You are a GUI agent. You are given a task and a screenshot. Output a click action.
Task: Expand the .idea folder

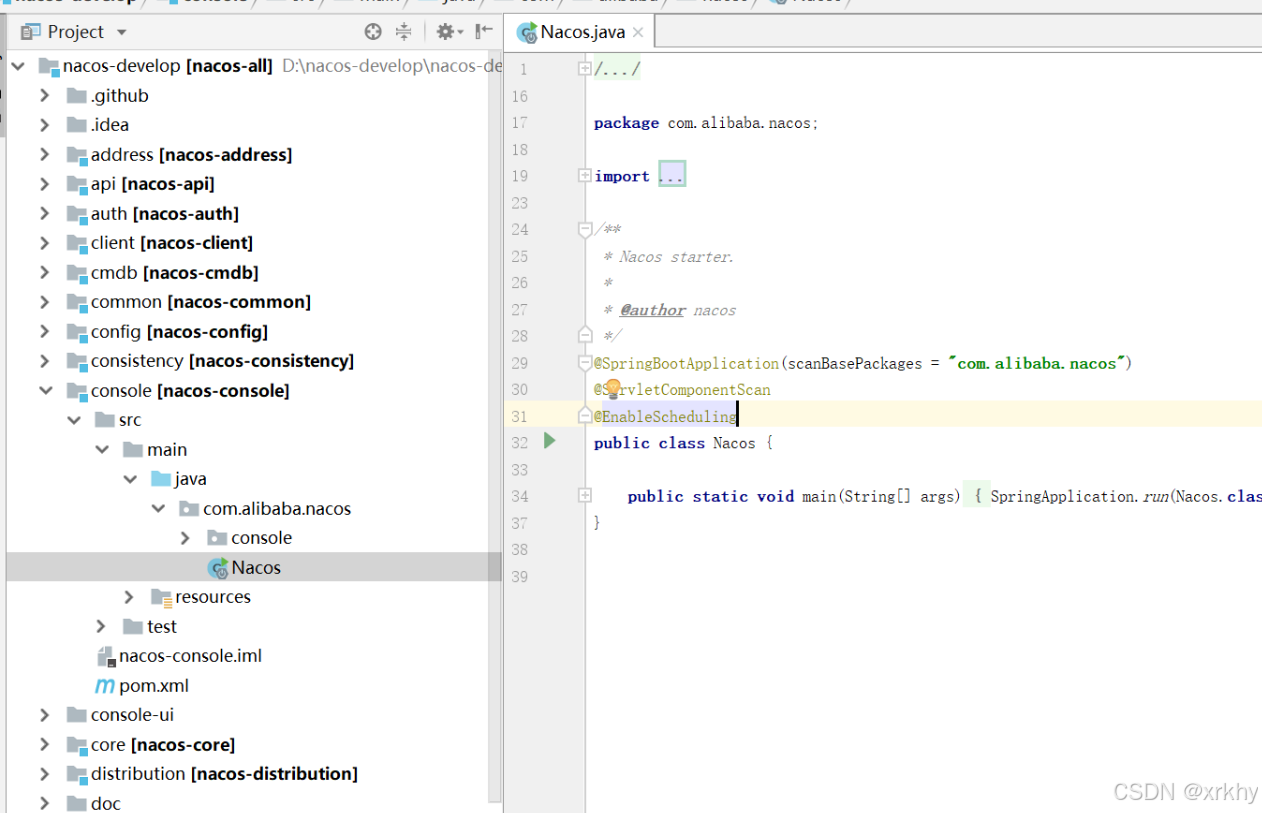click(45, 125)
